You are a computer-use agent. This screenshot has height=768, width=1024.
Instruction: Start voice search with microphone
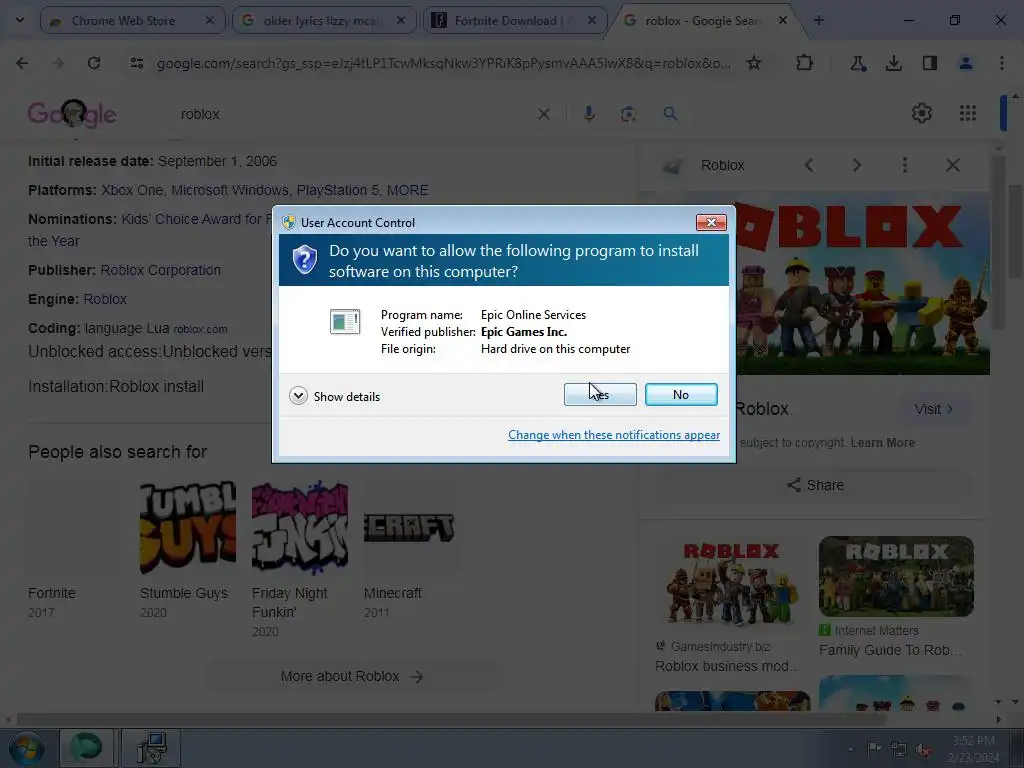tap(588, 114)
